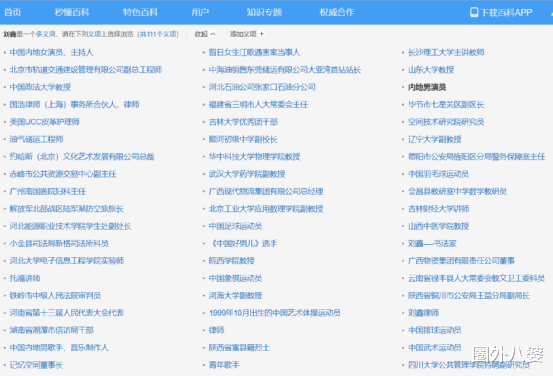The width and height of the screenshot is (553, 376).
Task: Open 美国JCC皮革护理师 link
Action: 44,122
